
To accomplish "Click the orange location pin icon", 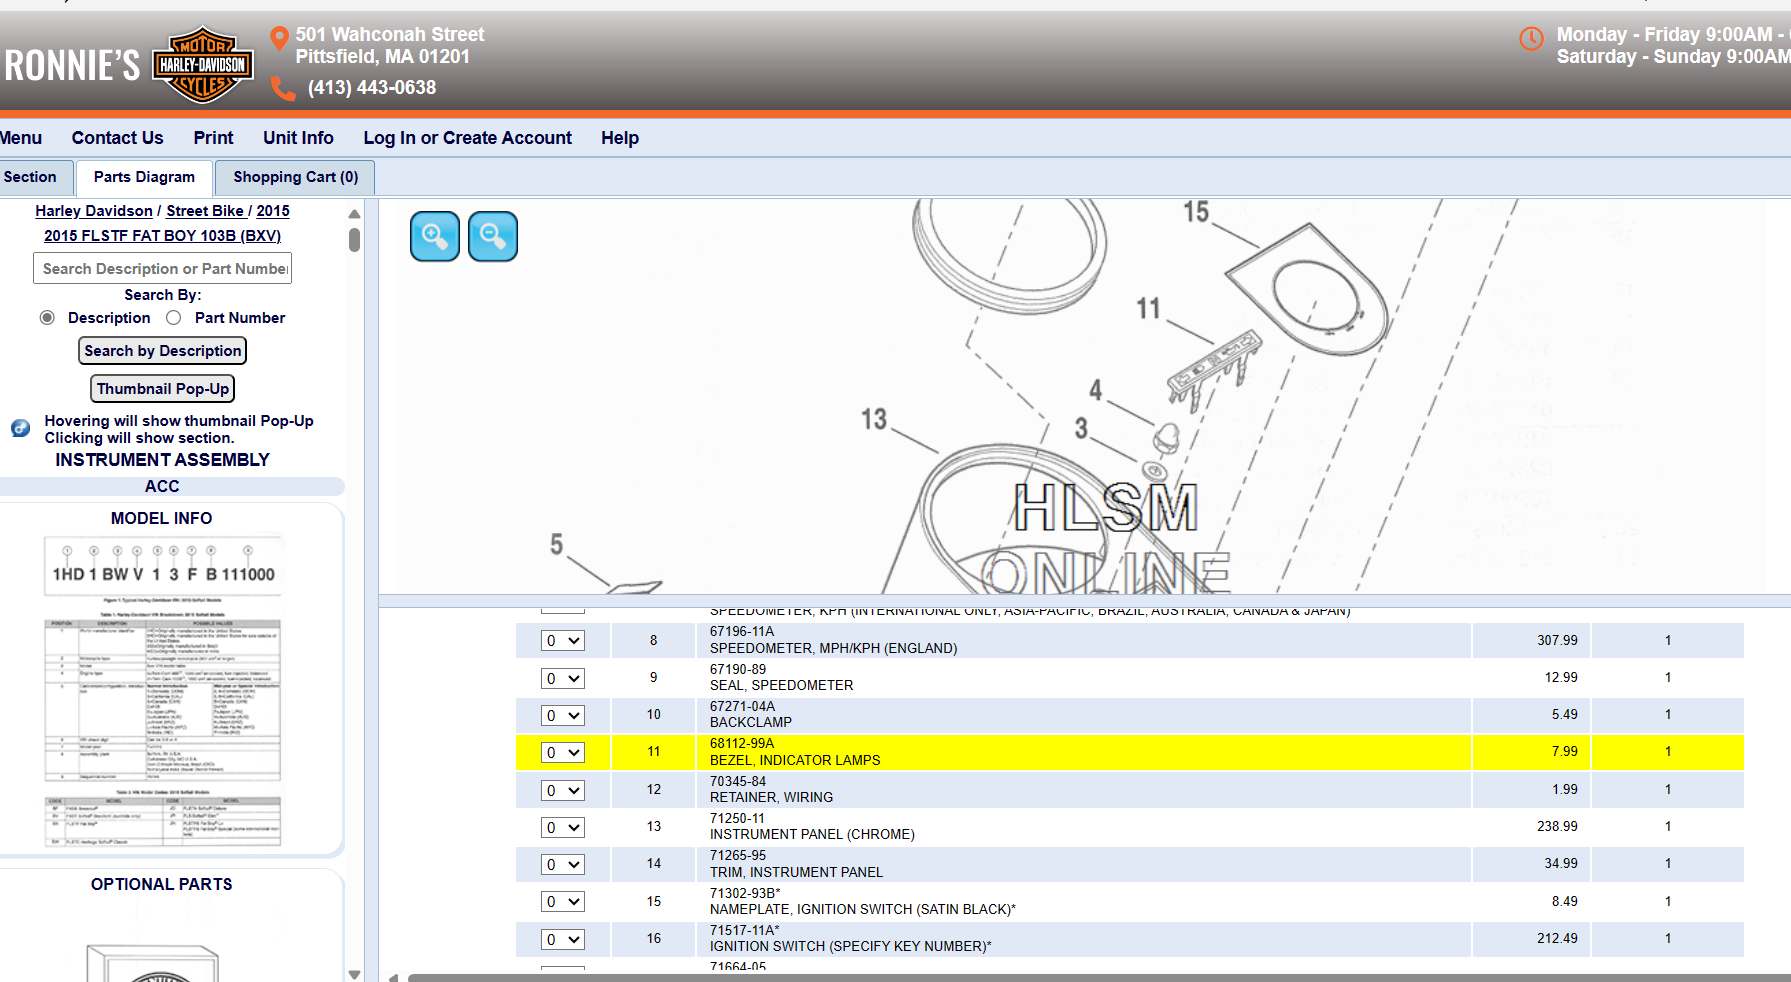I will click(x=280, y=38).
